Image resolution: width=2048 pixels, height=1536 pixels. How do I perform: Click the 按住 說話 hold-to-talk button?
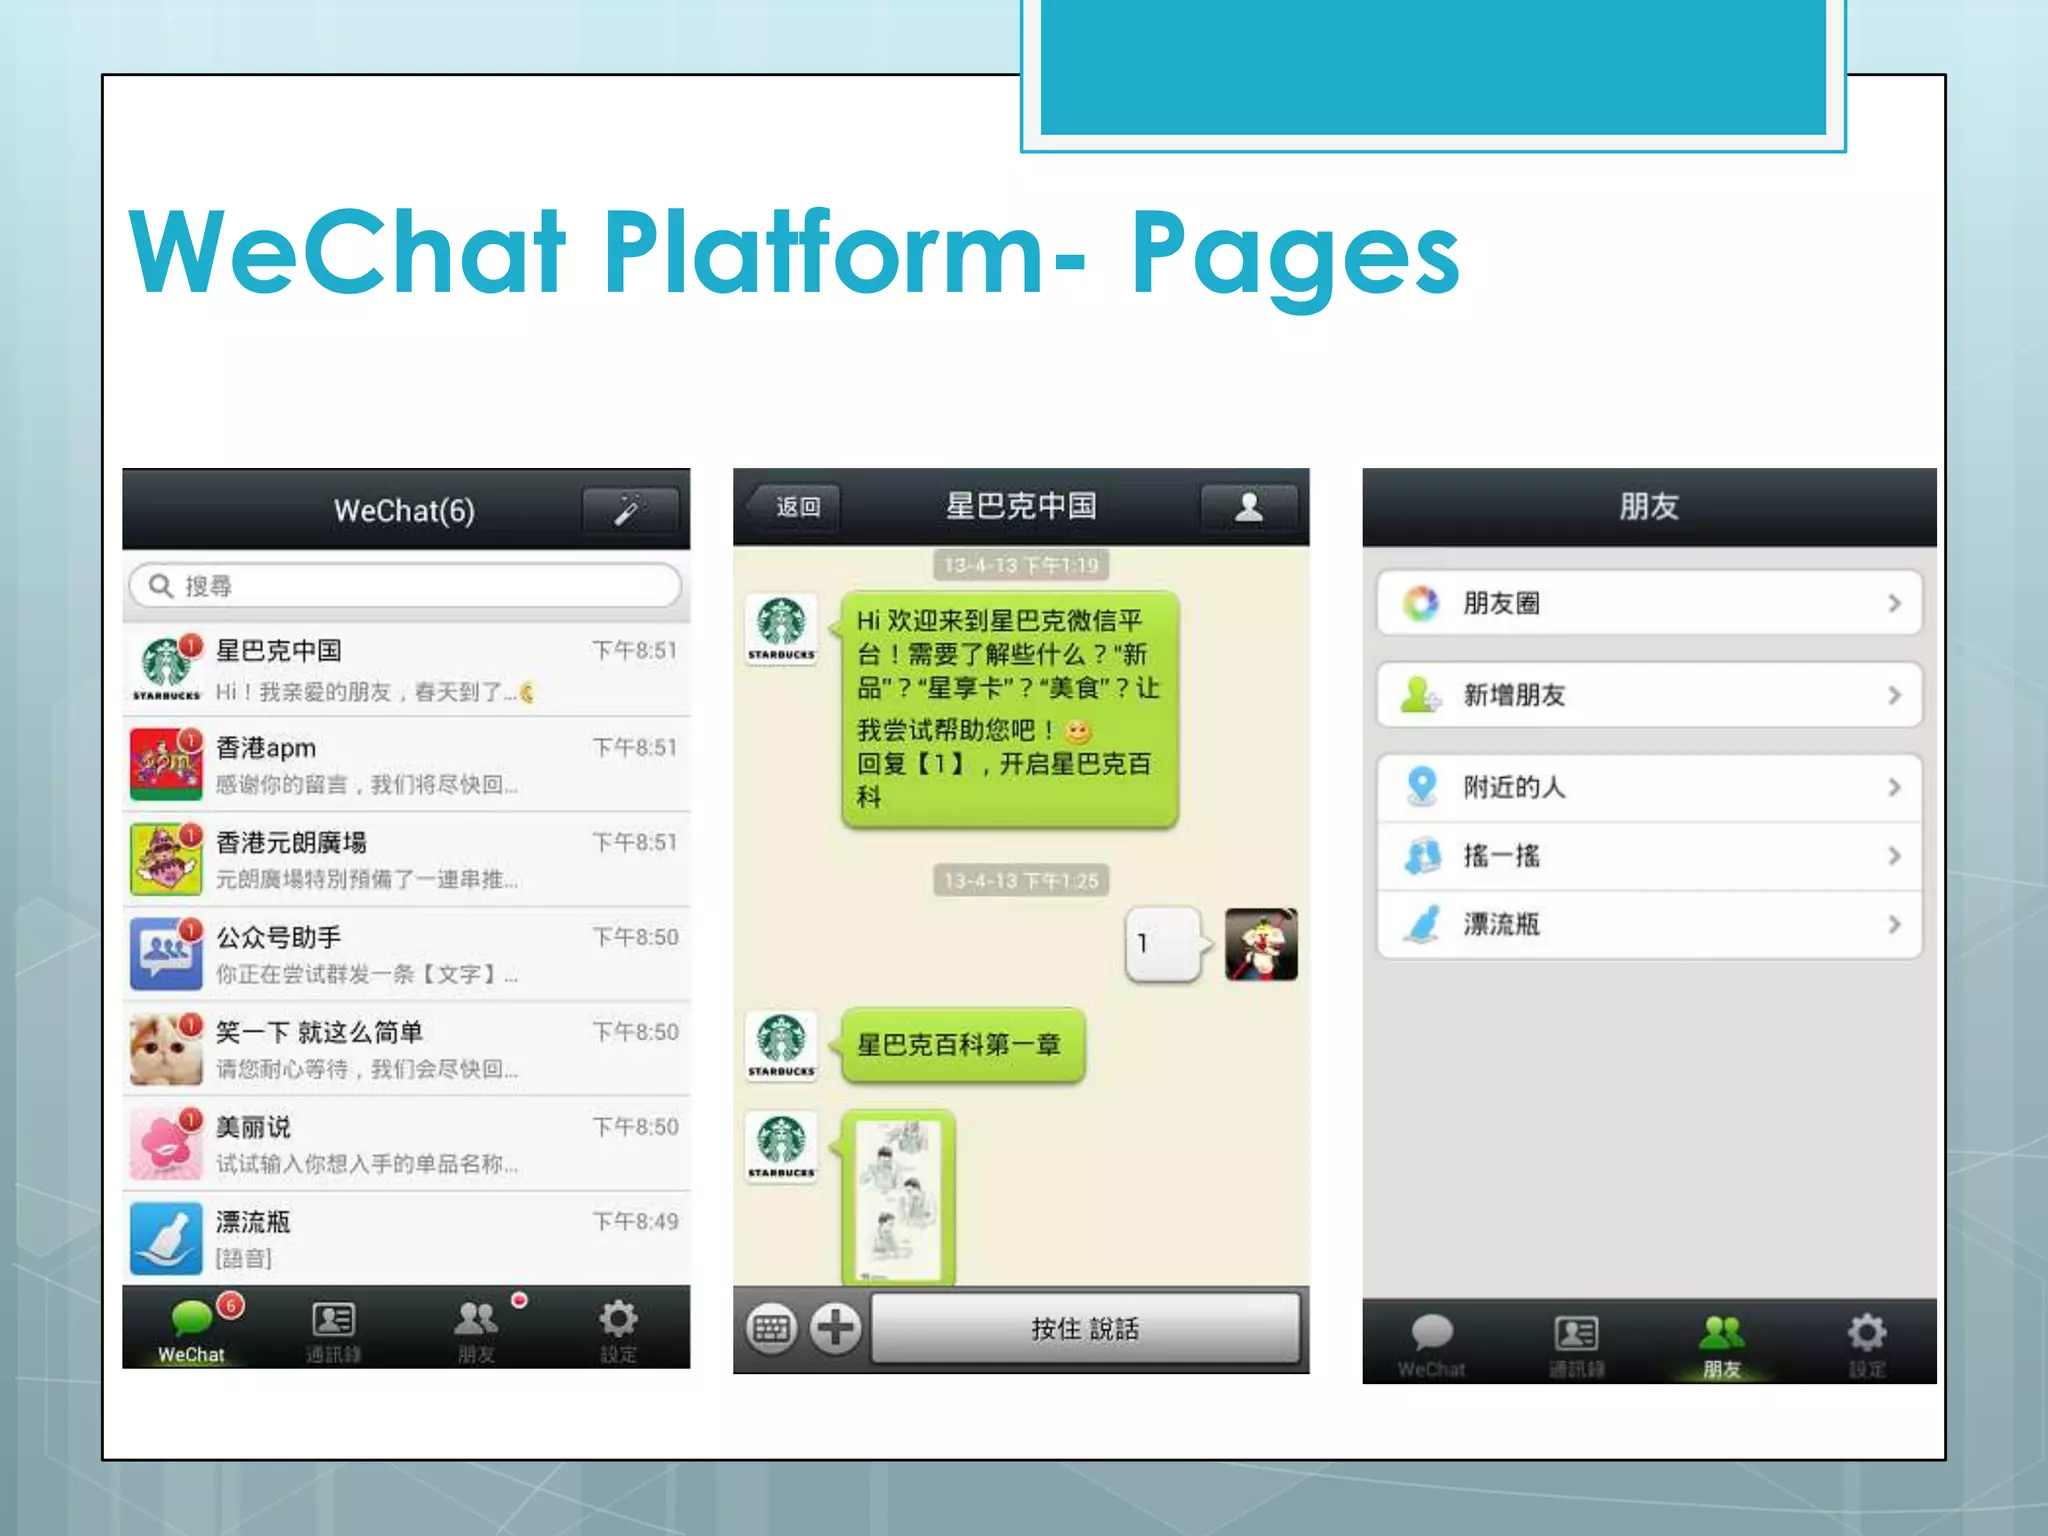click(x=1086, y=1329)
